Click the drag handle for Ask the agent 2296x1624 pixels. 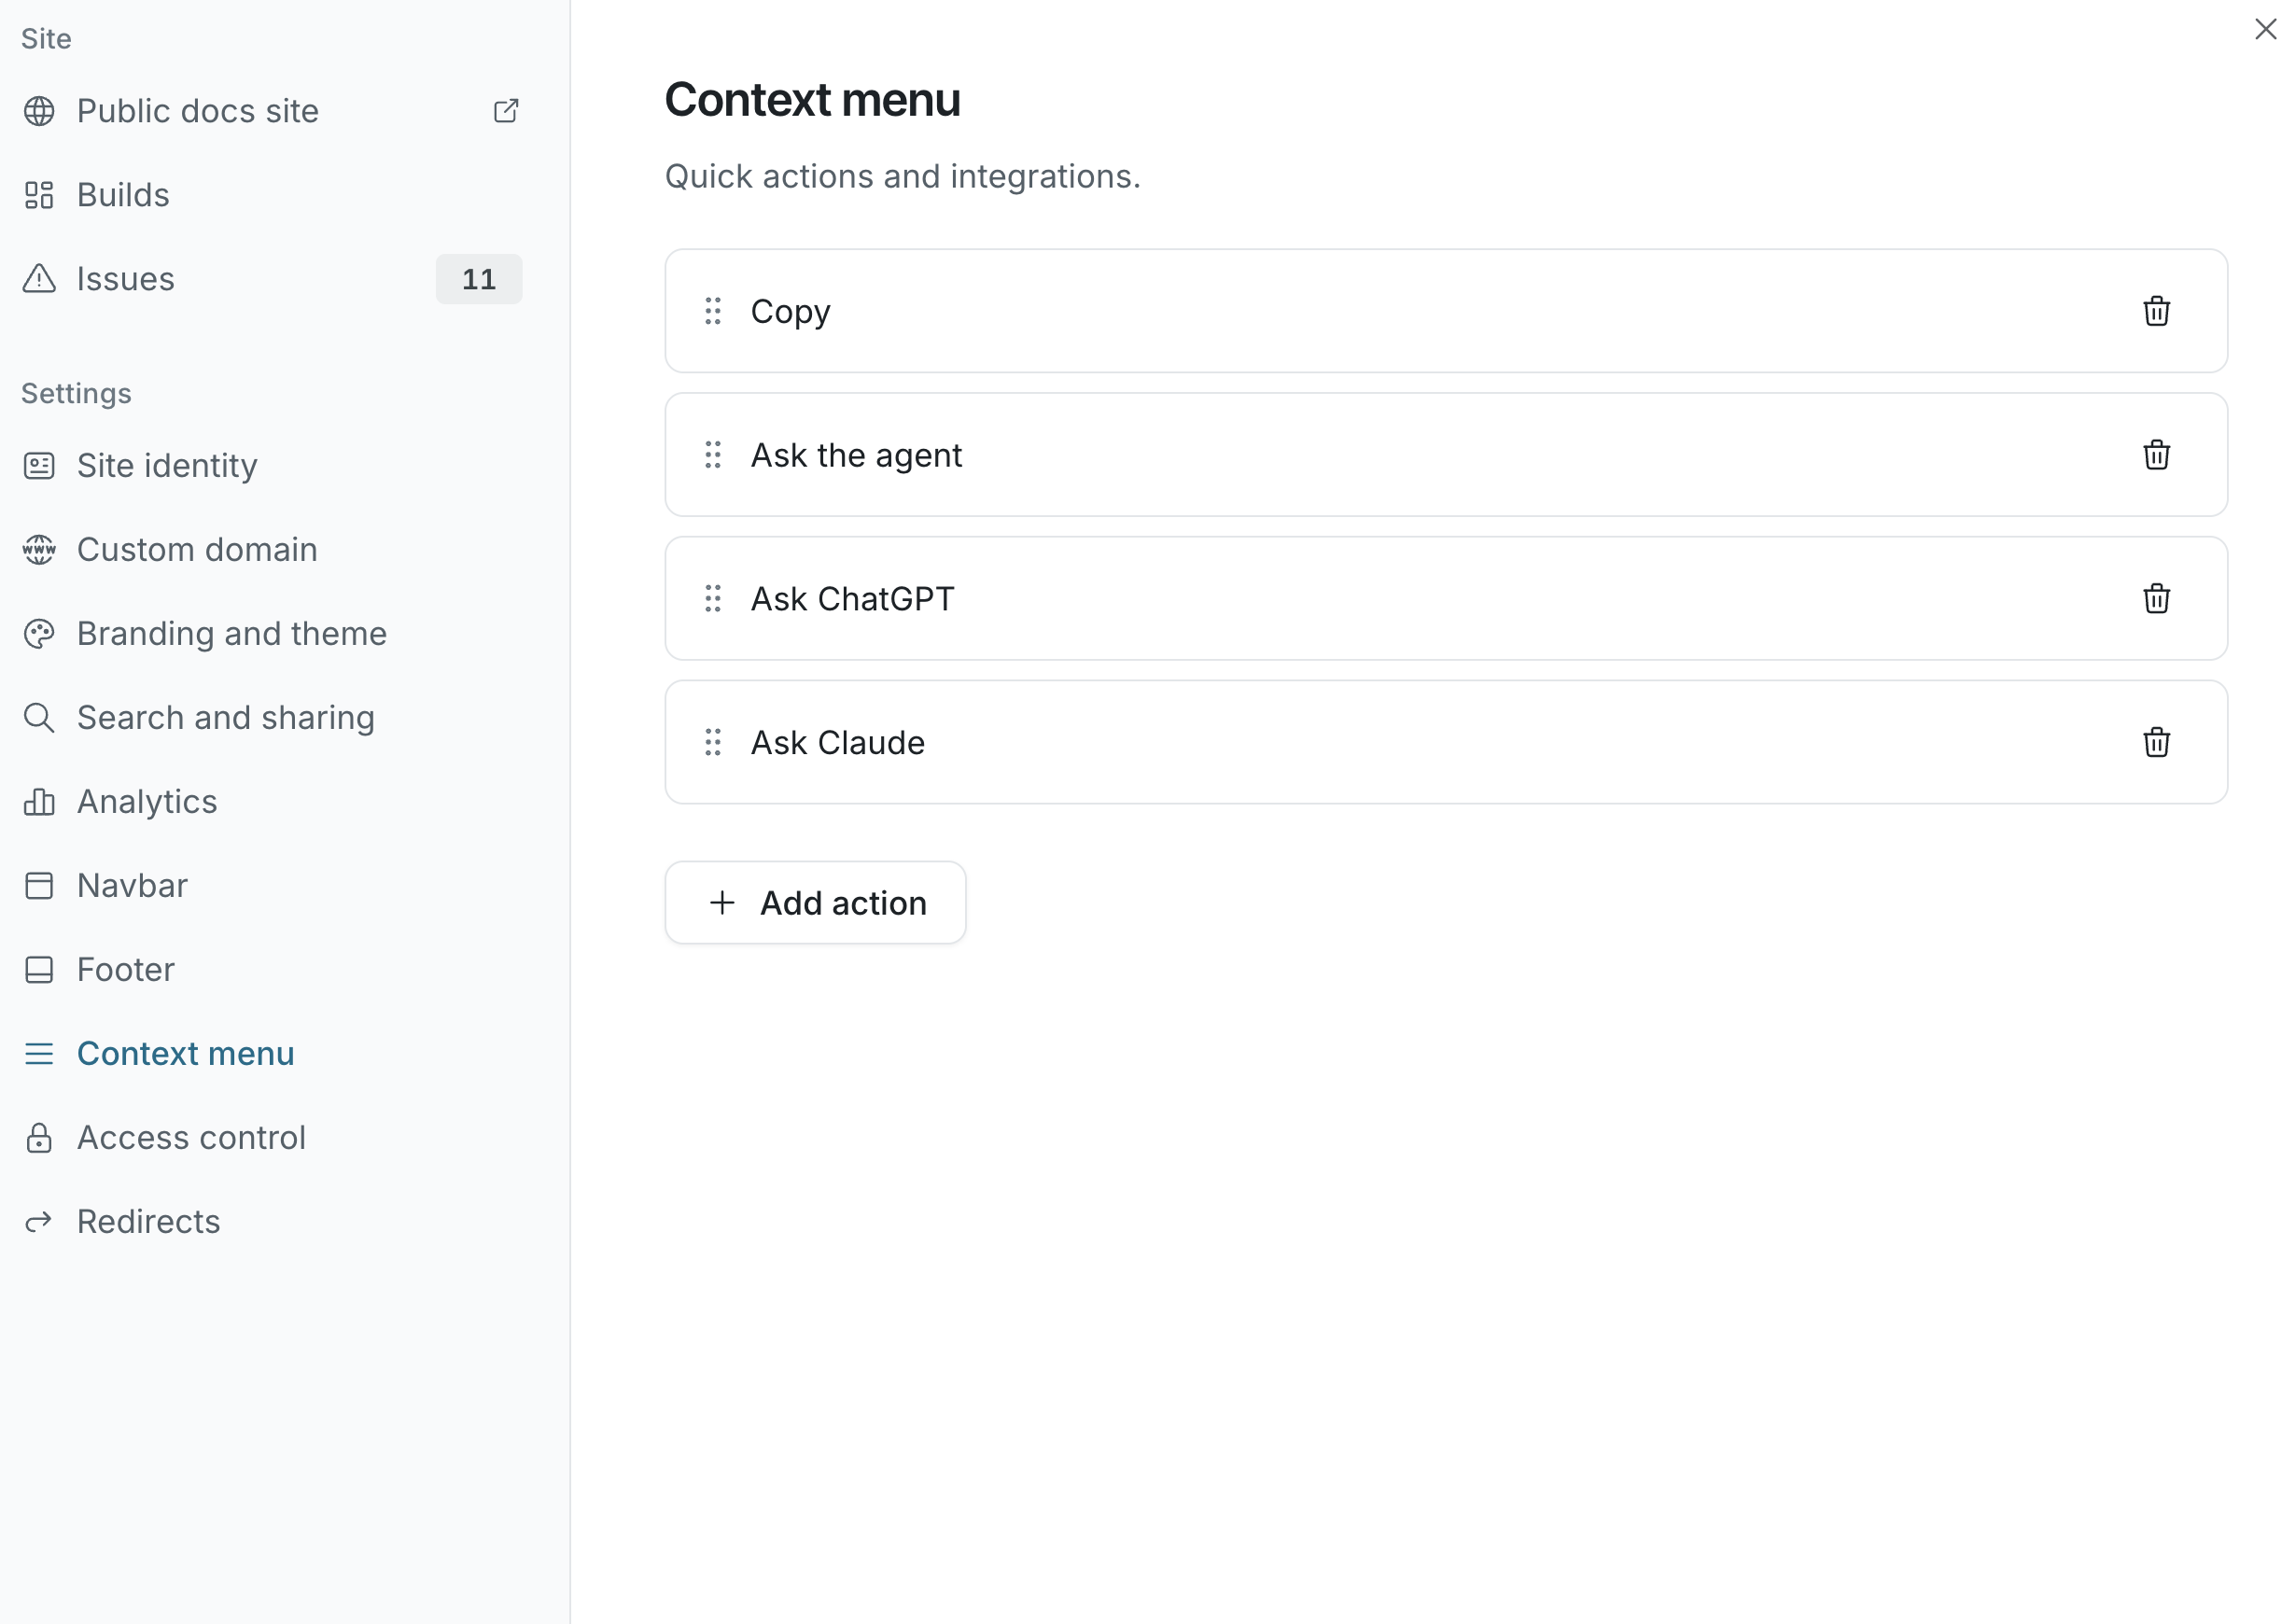click(x=713, y=455)
